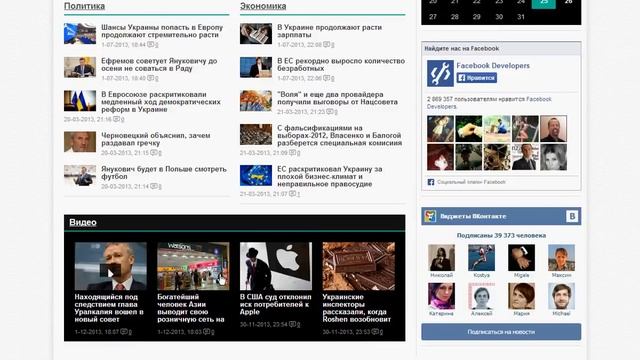640x360 pixels.
Task: Open the 'Богатейший человек Азии' video thumbnail
Action: coord(193,266)
